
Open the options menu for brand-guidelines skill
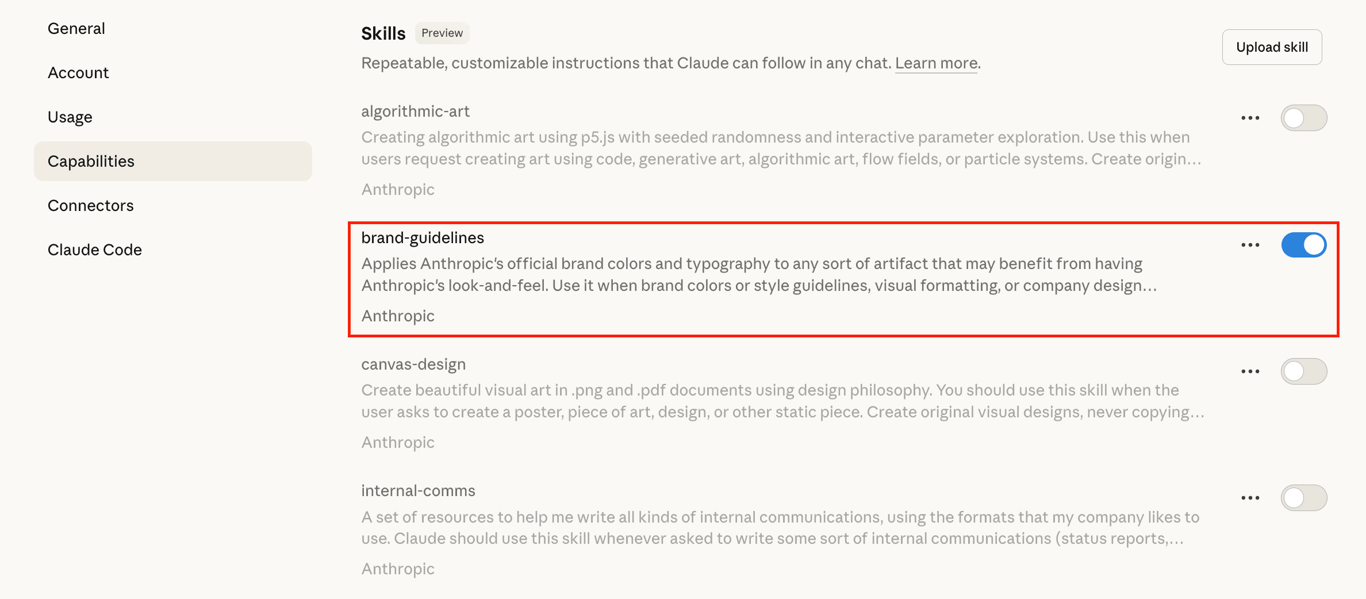point(1250,244)
